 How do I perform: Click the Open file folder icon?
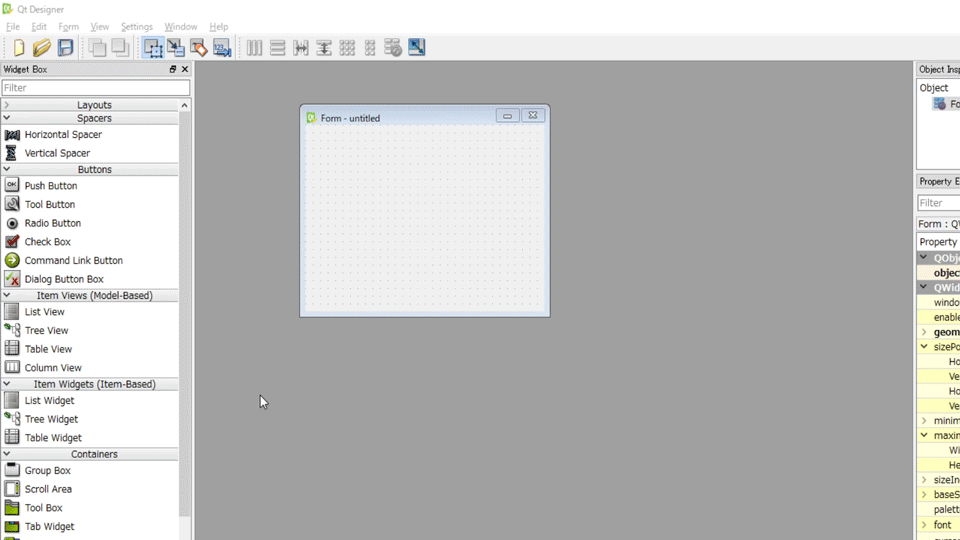click(x=42, y=47)
